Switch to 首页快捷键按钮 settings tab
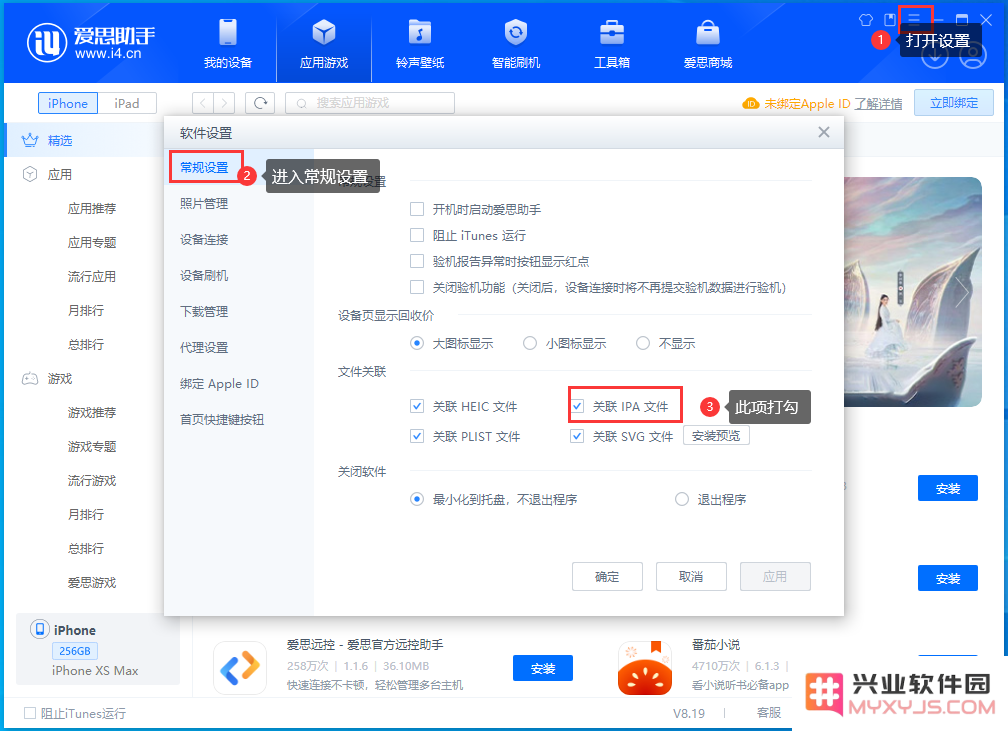Viewport: 1008px width, 731px height. (x=222, y=420)
